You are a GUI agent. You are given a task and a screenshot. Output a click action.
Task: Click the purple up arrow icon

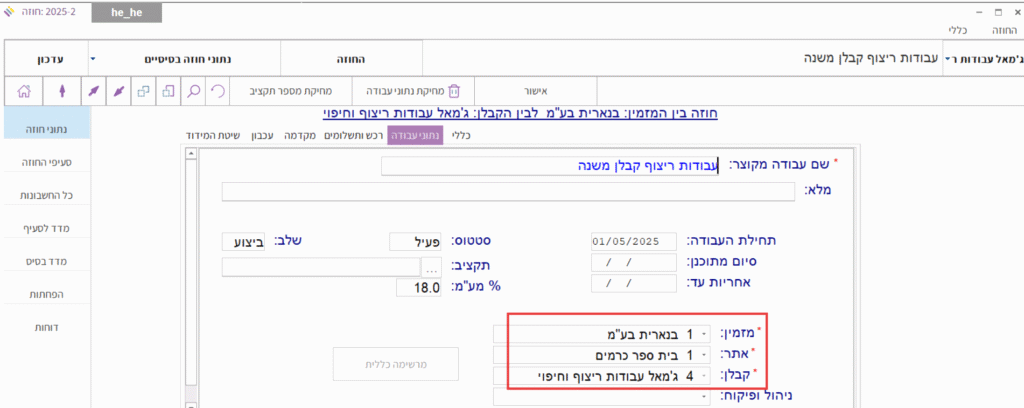(62, 90)
